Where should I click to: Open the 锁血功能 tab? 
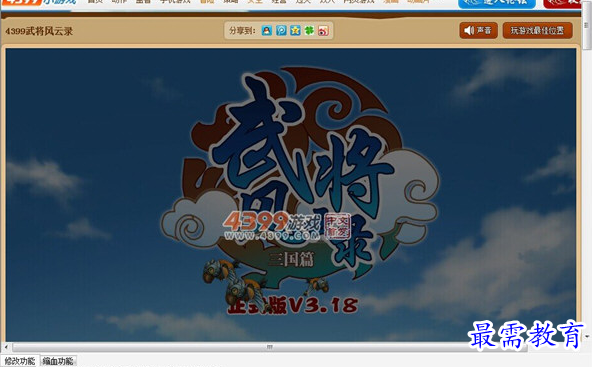58,361
